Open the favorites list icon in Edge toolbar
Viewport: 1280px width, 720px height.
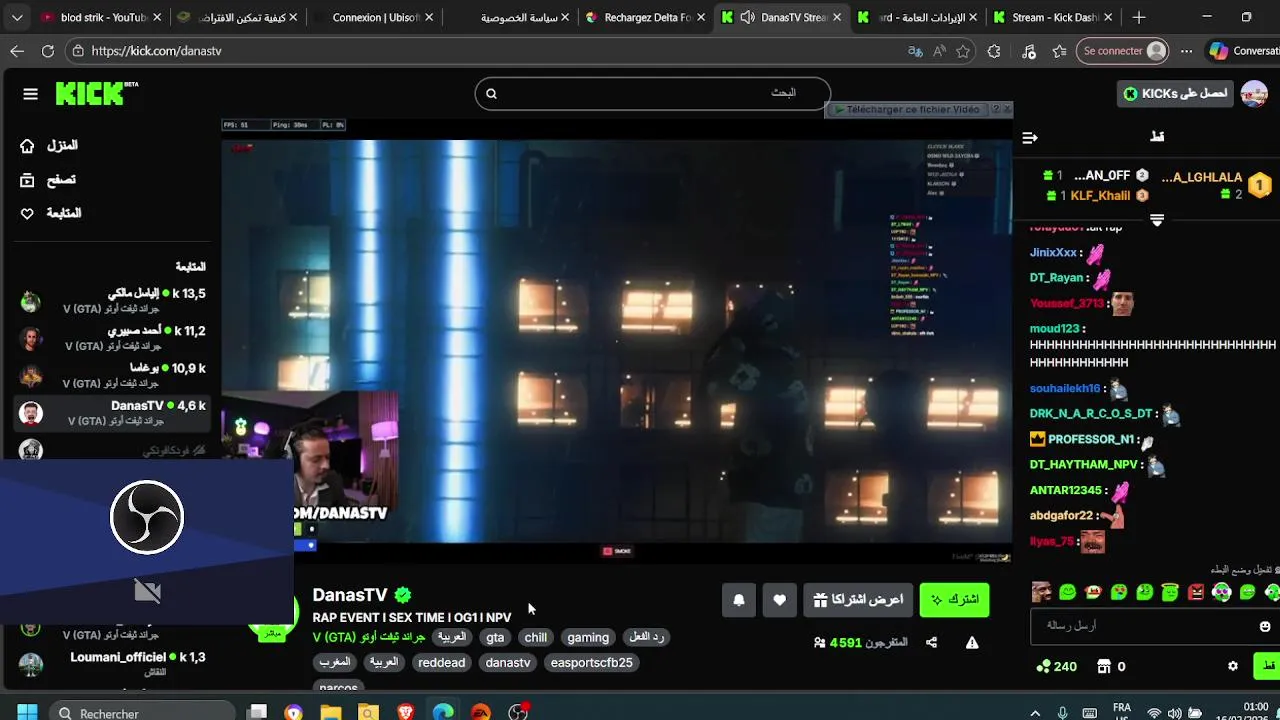click(x=1060, y=51)
